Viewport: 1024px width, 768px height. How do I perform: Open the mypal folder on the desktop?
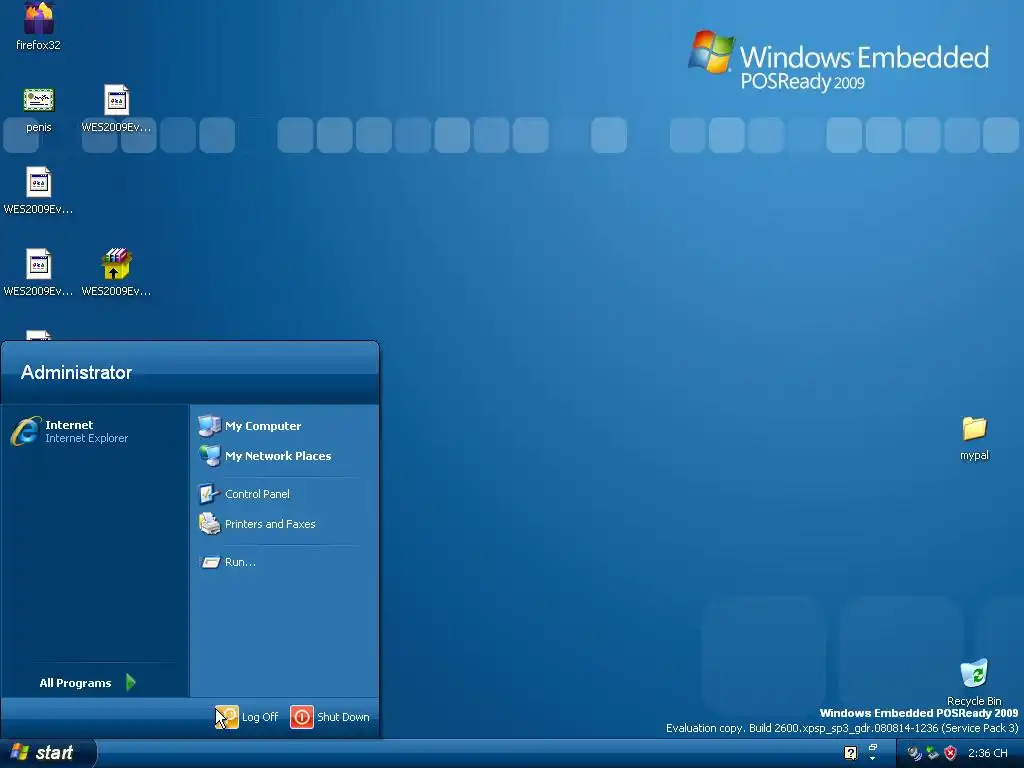pyautogui.click(x=974, y=438)
